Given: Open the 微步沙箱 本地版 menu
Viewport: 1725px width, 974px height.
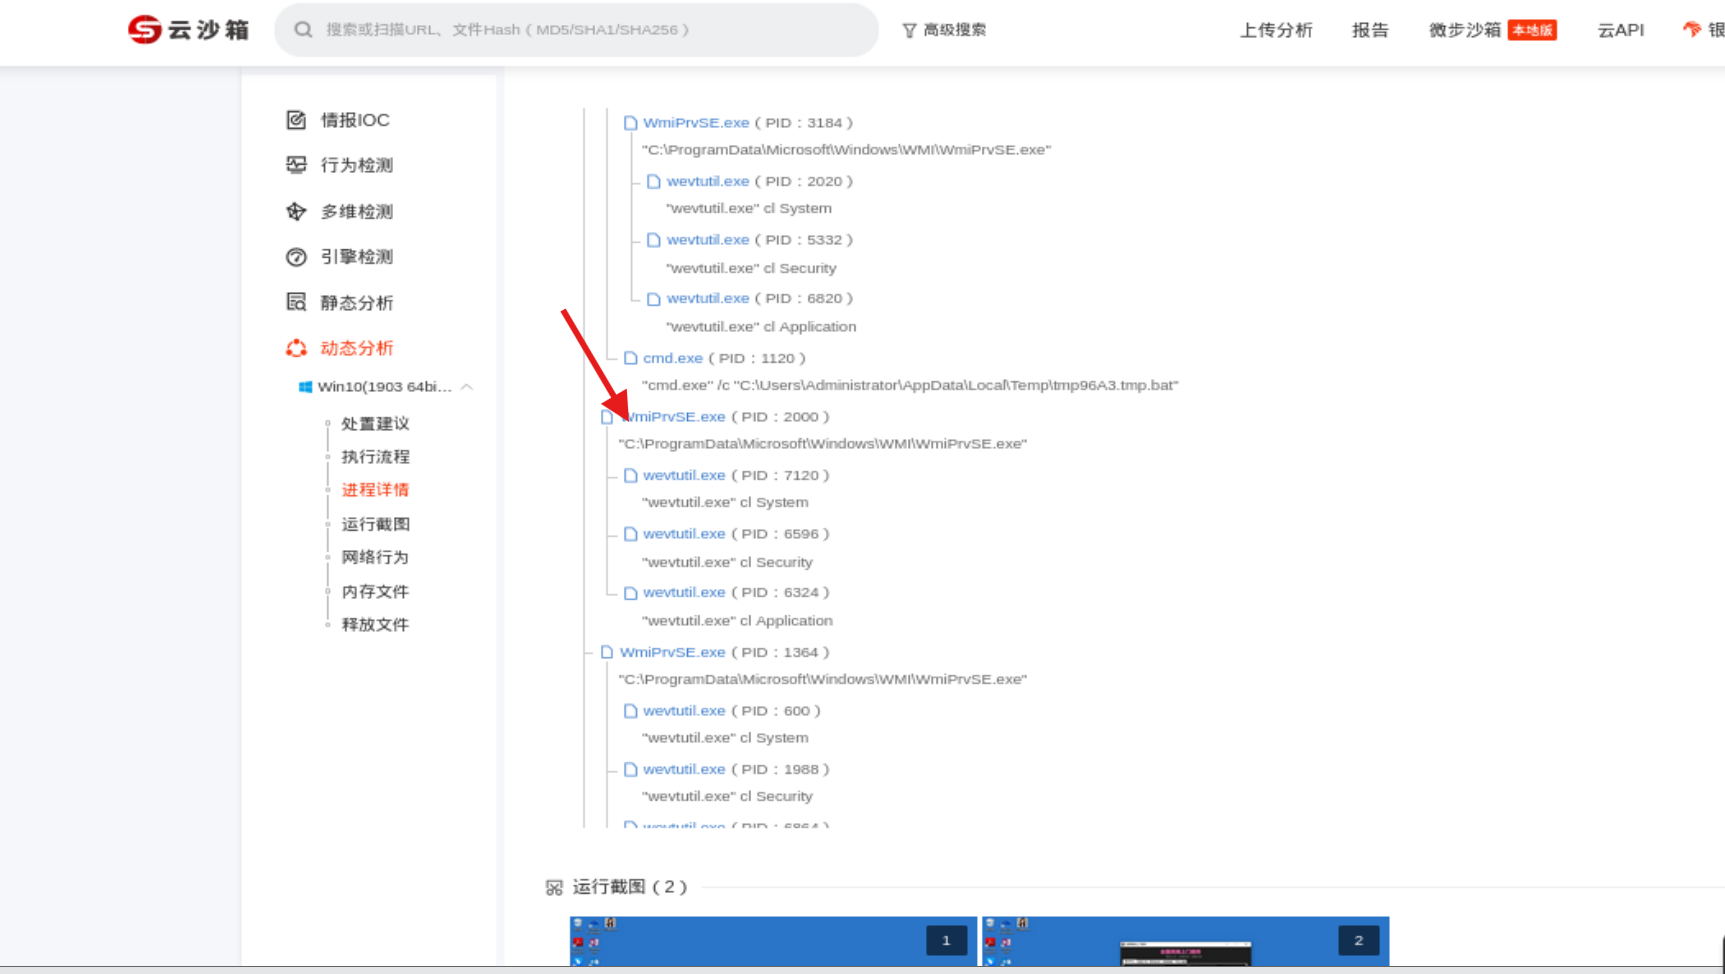Looking at the screenshot, I should pos(1492,30).
